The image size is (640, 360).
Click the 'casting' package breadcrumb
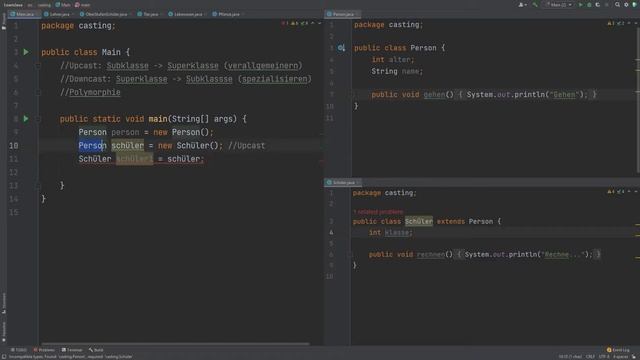coord(44,5)
